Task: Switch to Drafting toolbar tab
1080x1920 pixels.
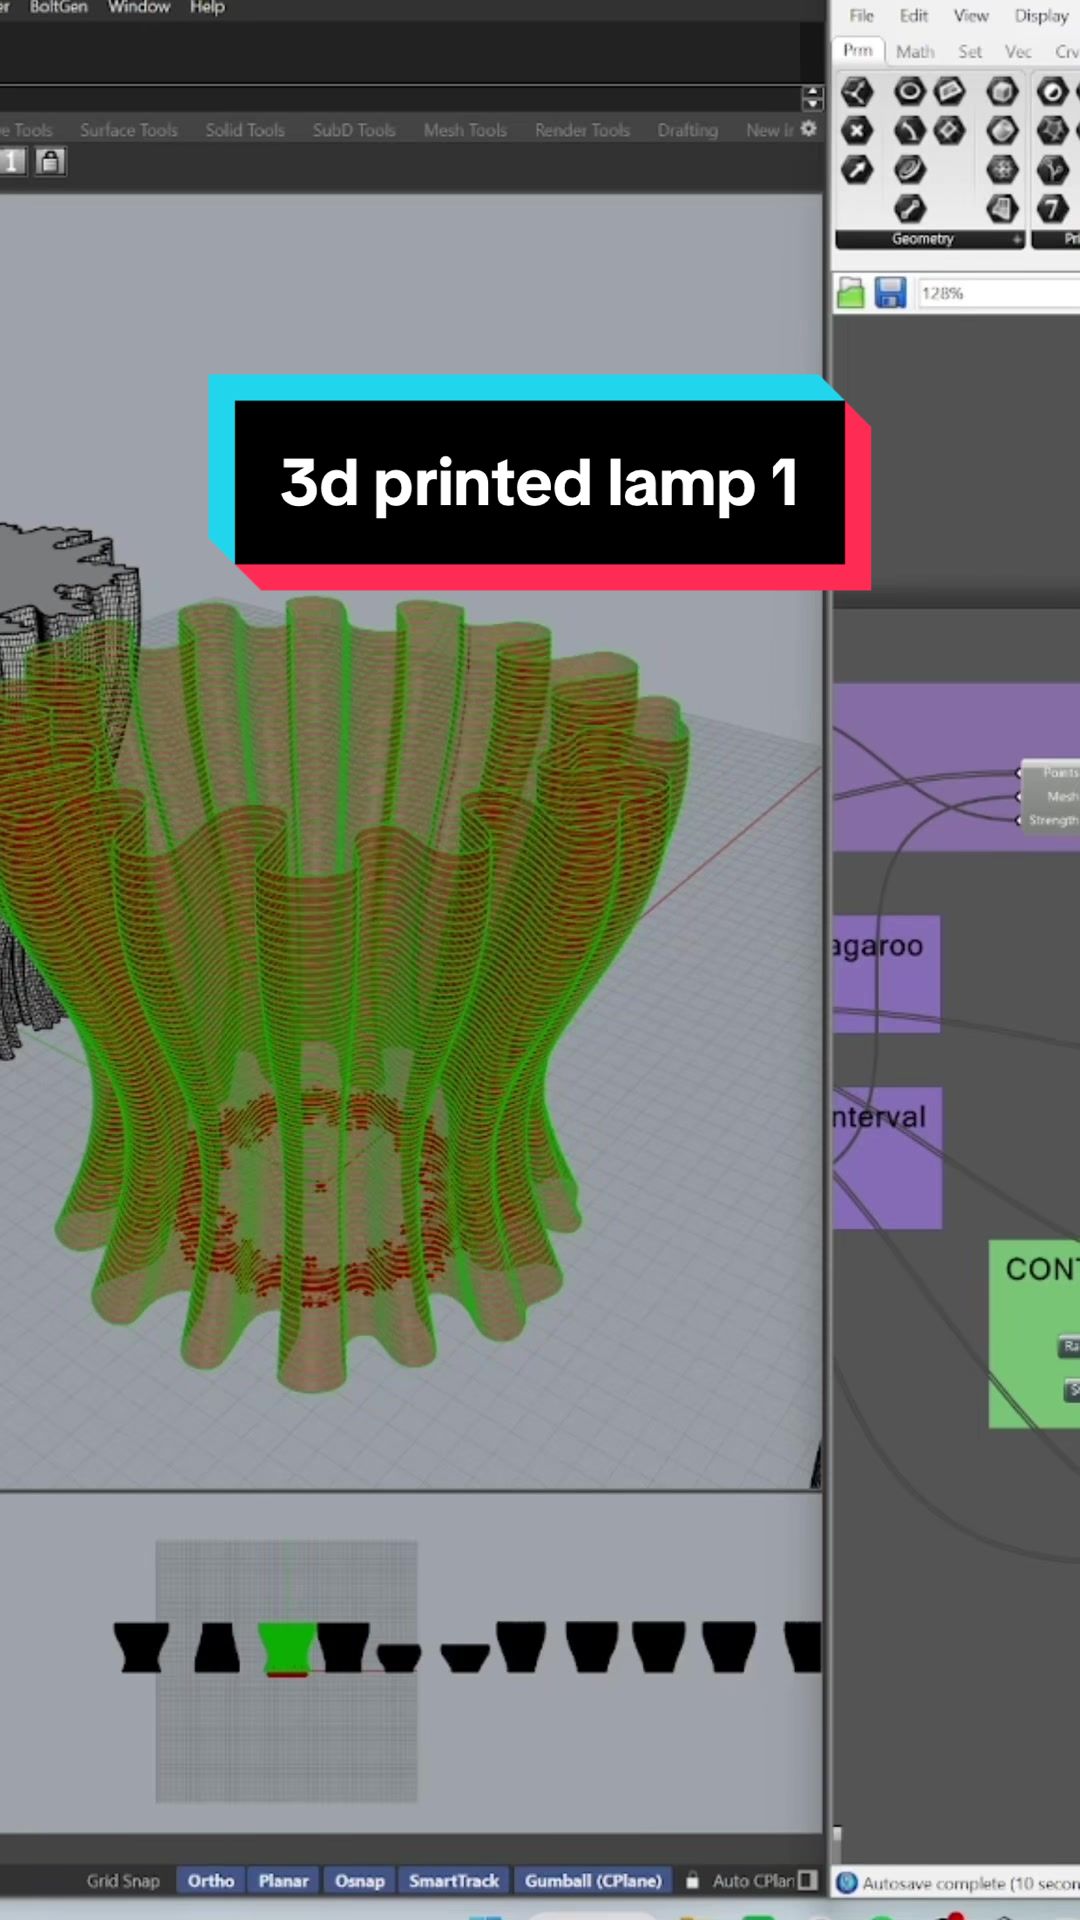Action: [687, 130]
